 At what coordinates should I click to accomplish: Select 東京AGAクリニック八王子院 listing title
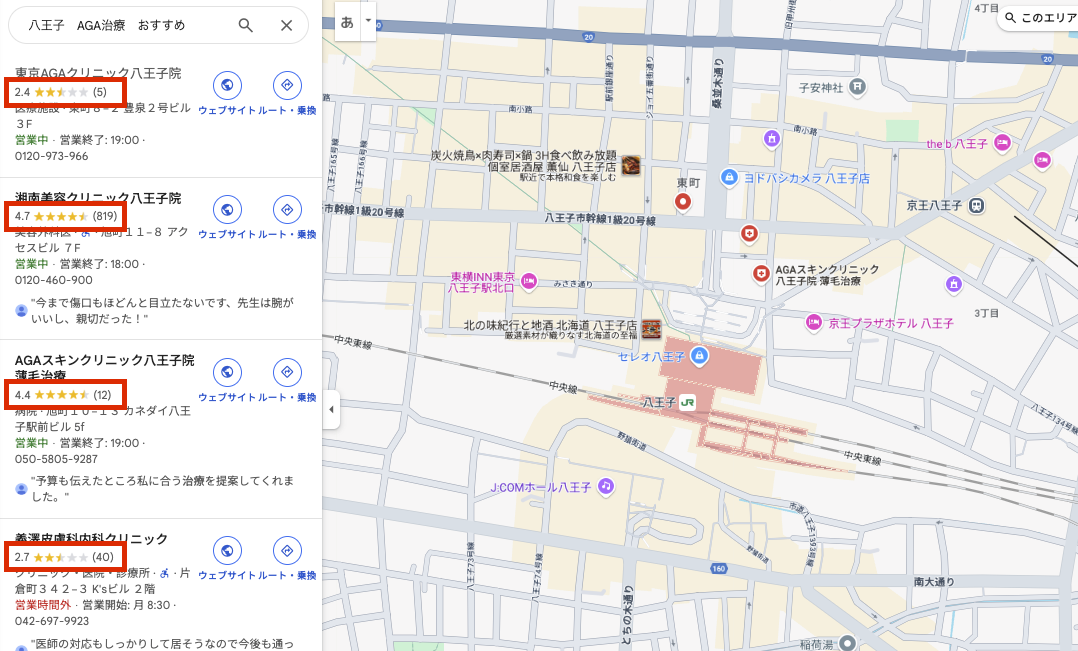coord(98,73)
